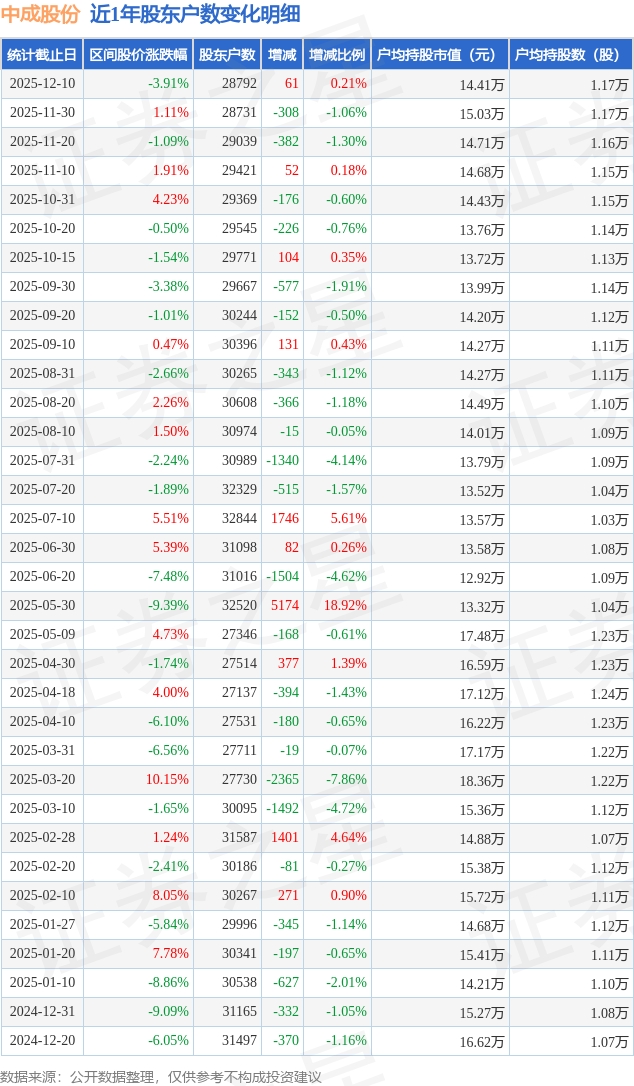Image resolution: width=634 pixels, height=1086 pixels.
Task: Click the 区间股价涨跌幅 column header
Action: coord(137,55)
